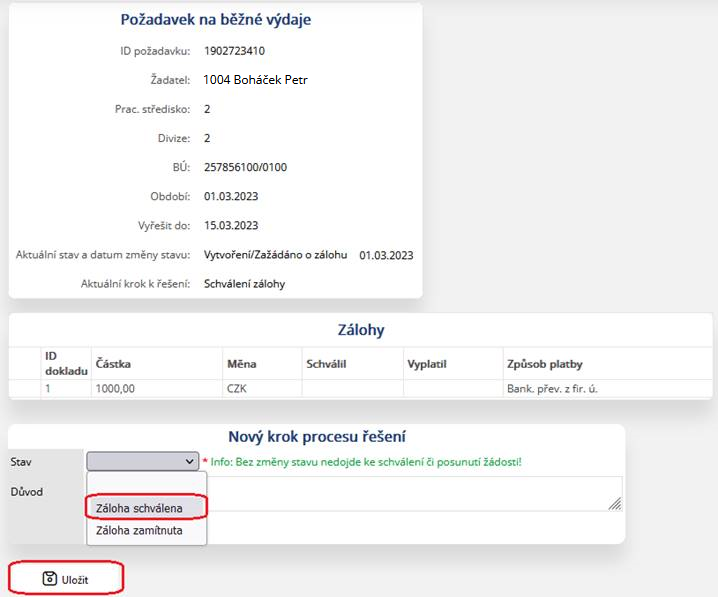Image resolution: width=718 pixels, height=597 pixels.
Task: Click applicant '1004 Boháček Petr'
Action: pyautogui.click(x=256, y=80)
